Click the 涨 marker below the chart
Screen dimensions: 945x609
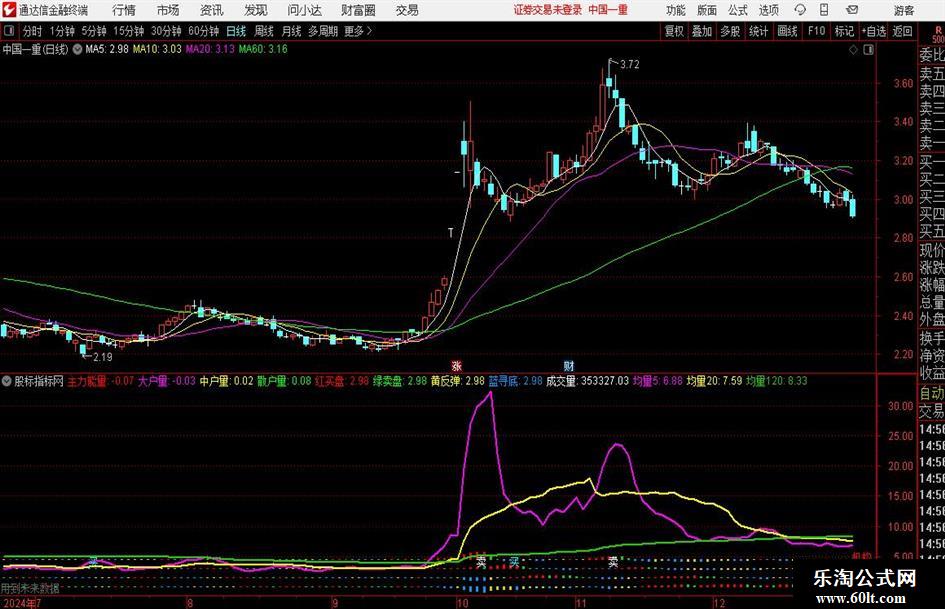[x=457, y=365]
